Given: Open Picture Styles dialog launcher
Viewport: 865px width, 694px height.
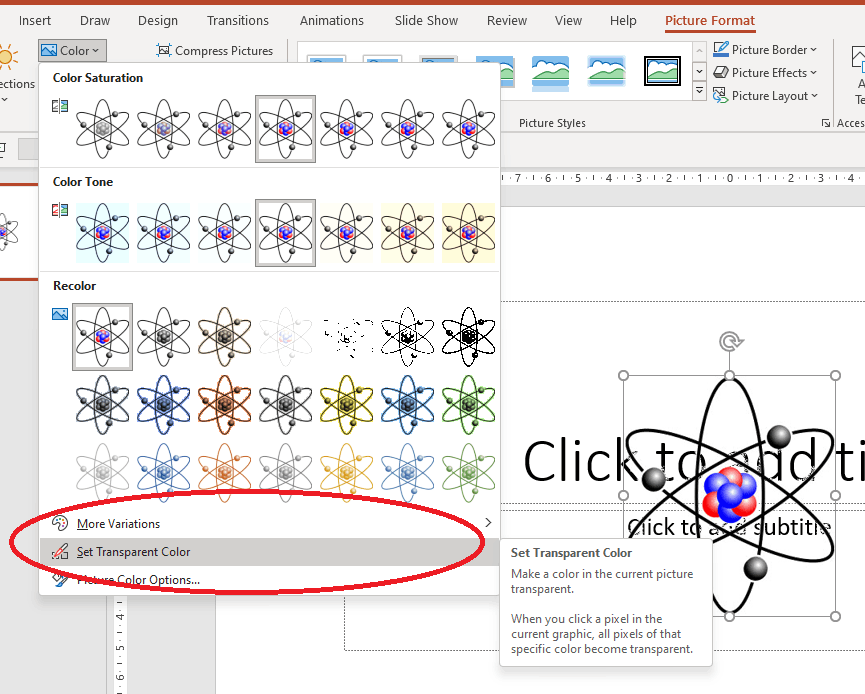Looking at the screenshot, I should click(825, 123).
